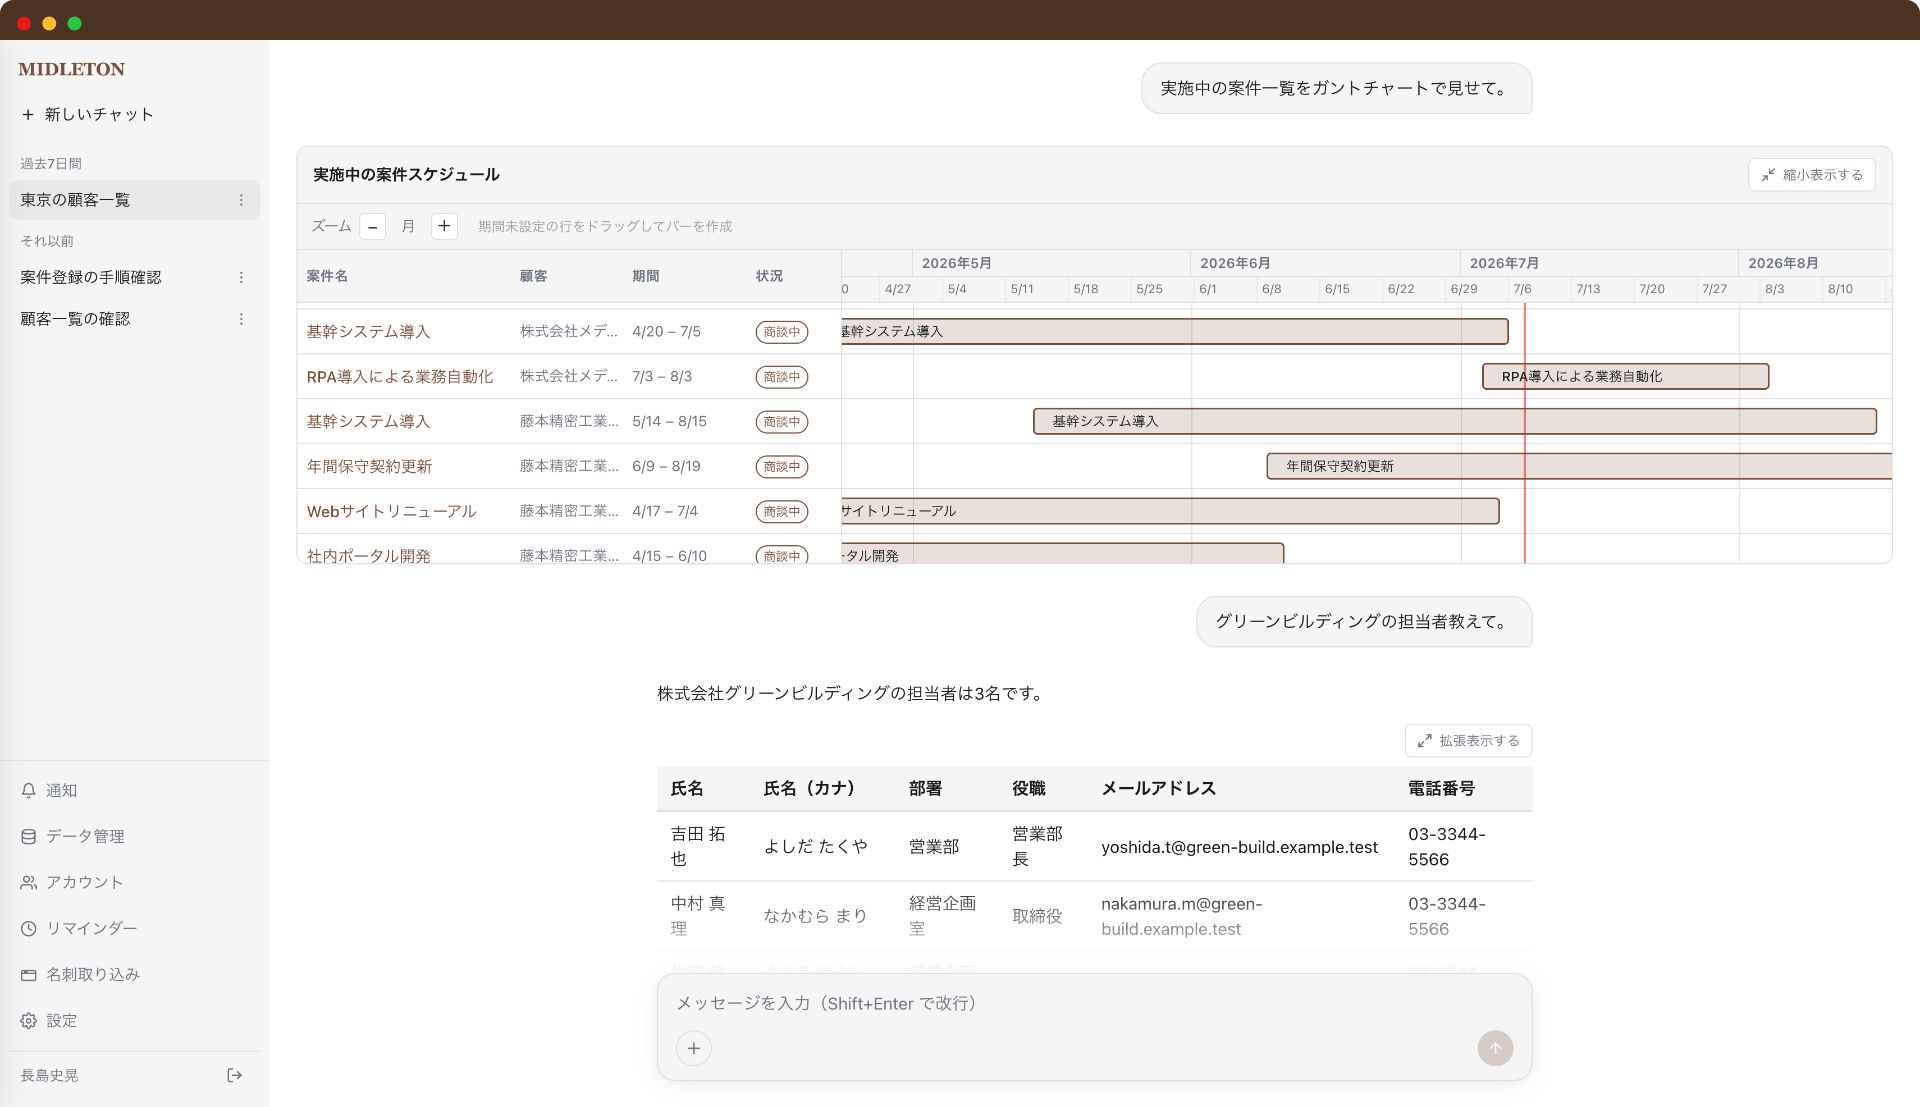Open データ管理 database icon
The image size is (1920, 1107).
[x=29, y=836]
